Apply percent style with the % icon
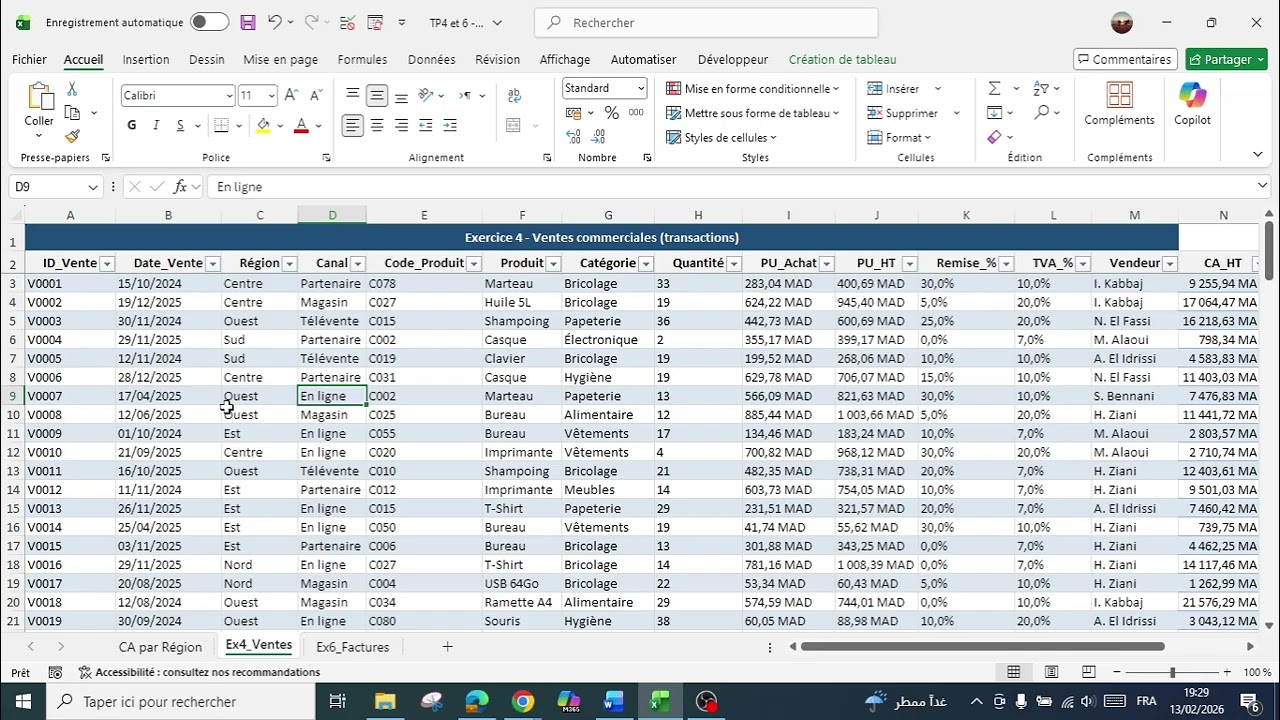 point(611,113)
